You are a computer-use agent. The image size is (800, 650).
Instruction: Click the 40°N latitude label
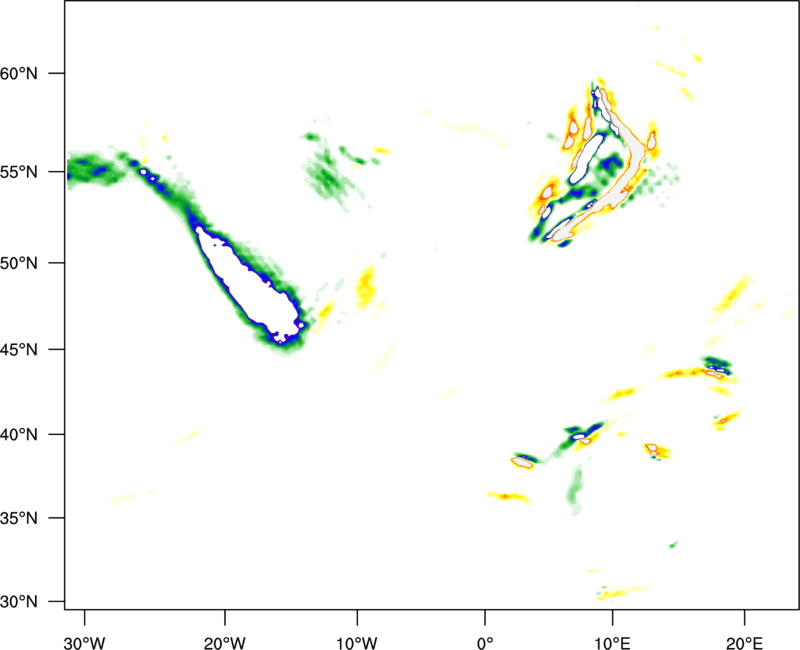coord(19,435)
